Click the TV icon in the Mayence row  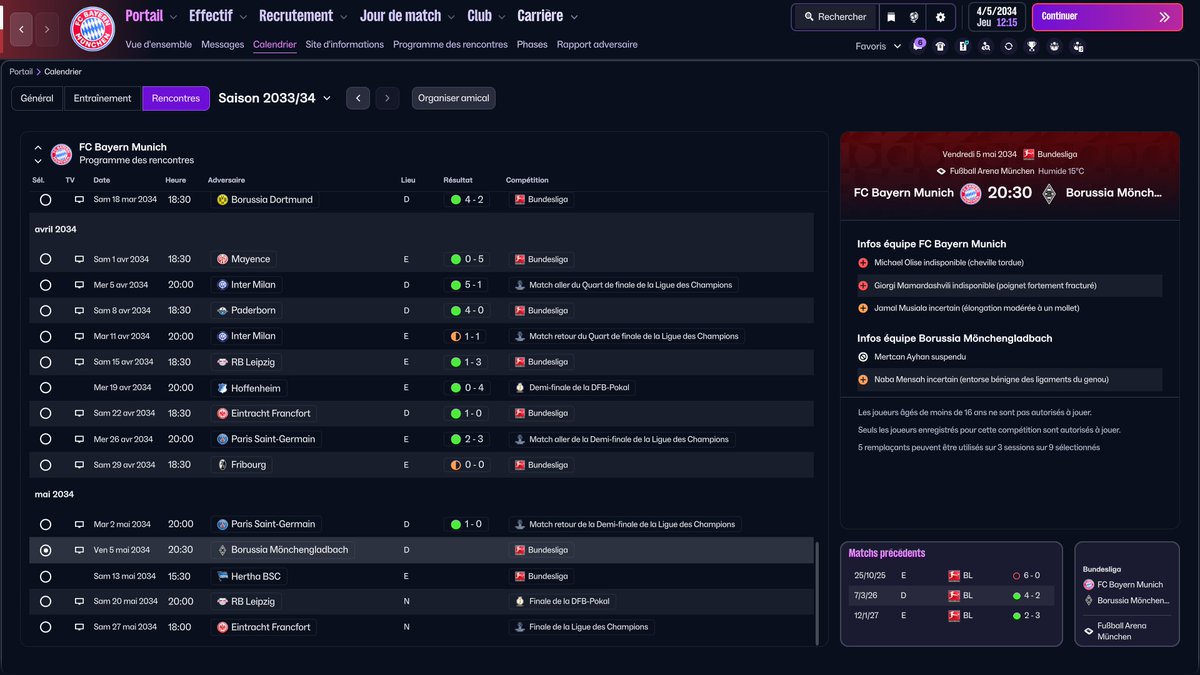(79, 259)
